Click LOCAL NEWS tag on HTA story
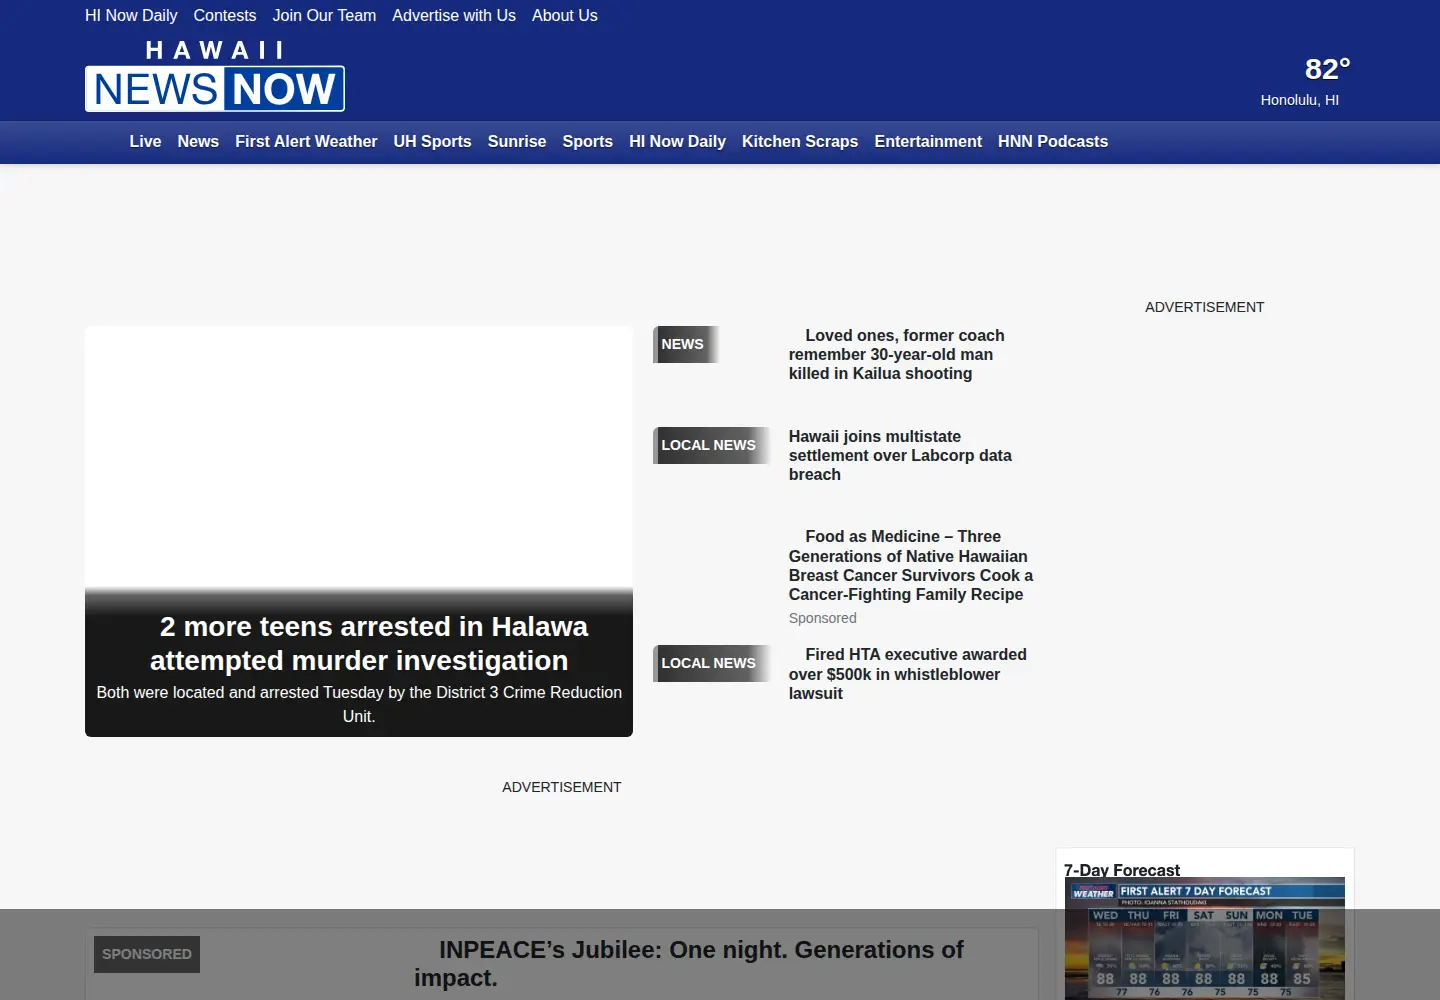 click(712, 663)
